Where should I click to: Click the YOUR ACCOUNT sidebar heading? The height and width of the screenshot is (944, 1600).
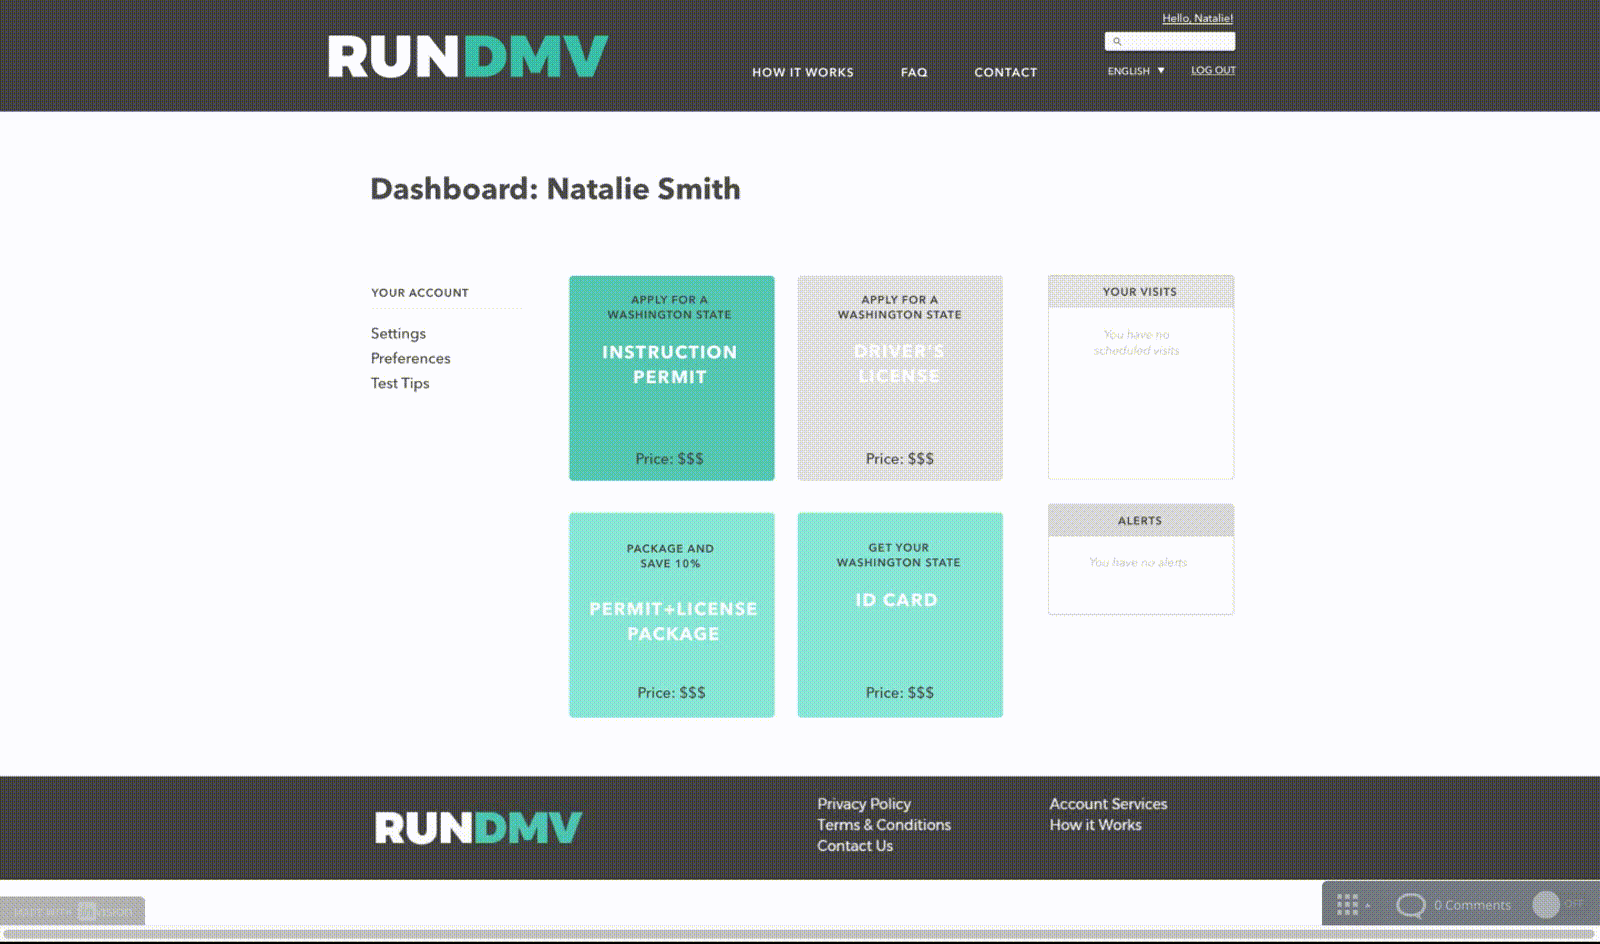(x=420, y=293)
